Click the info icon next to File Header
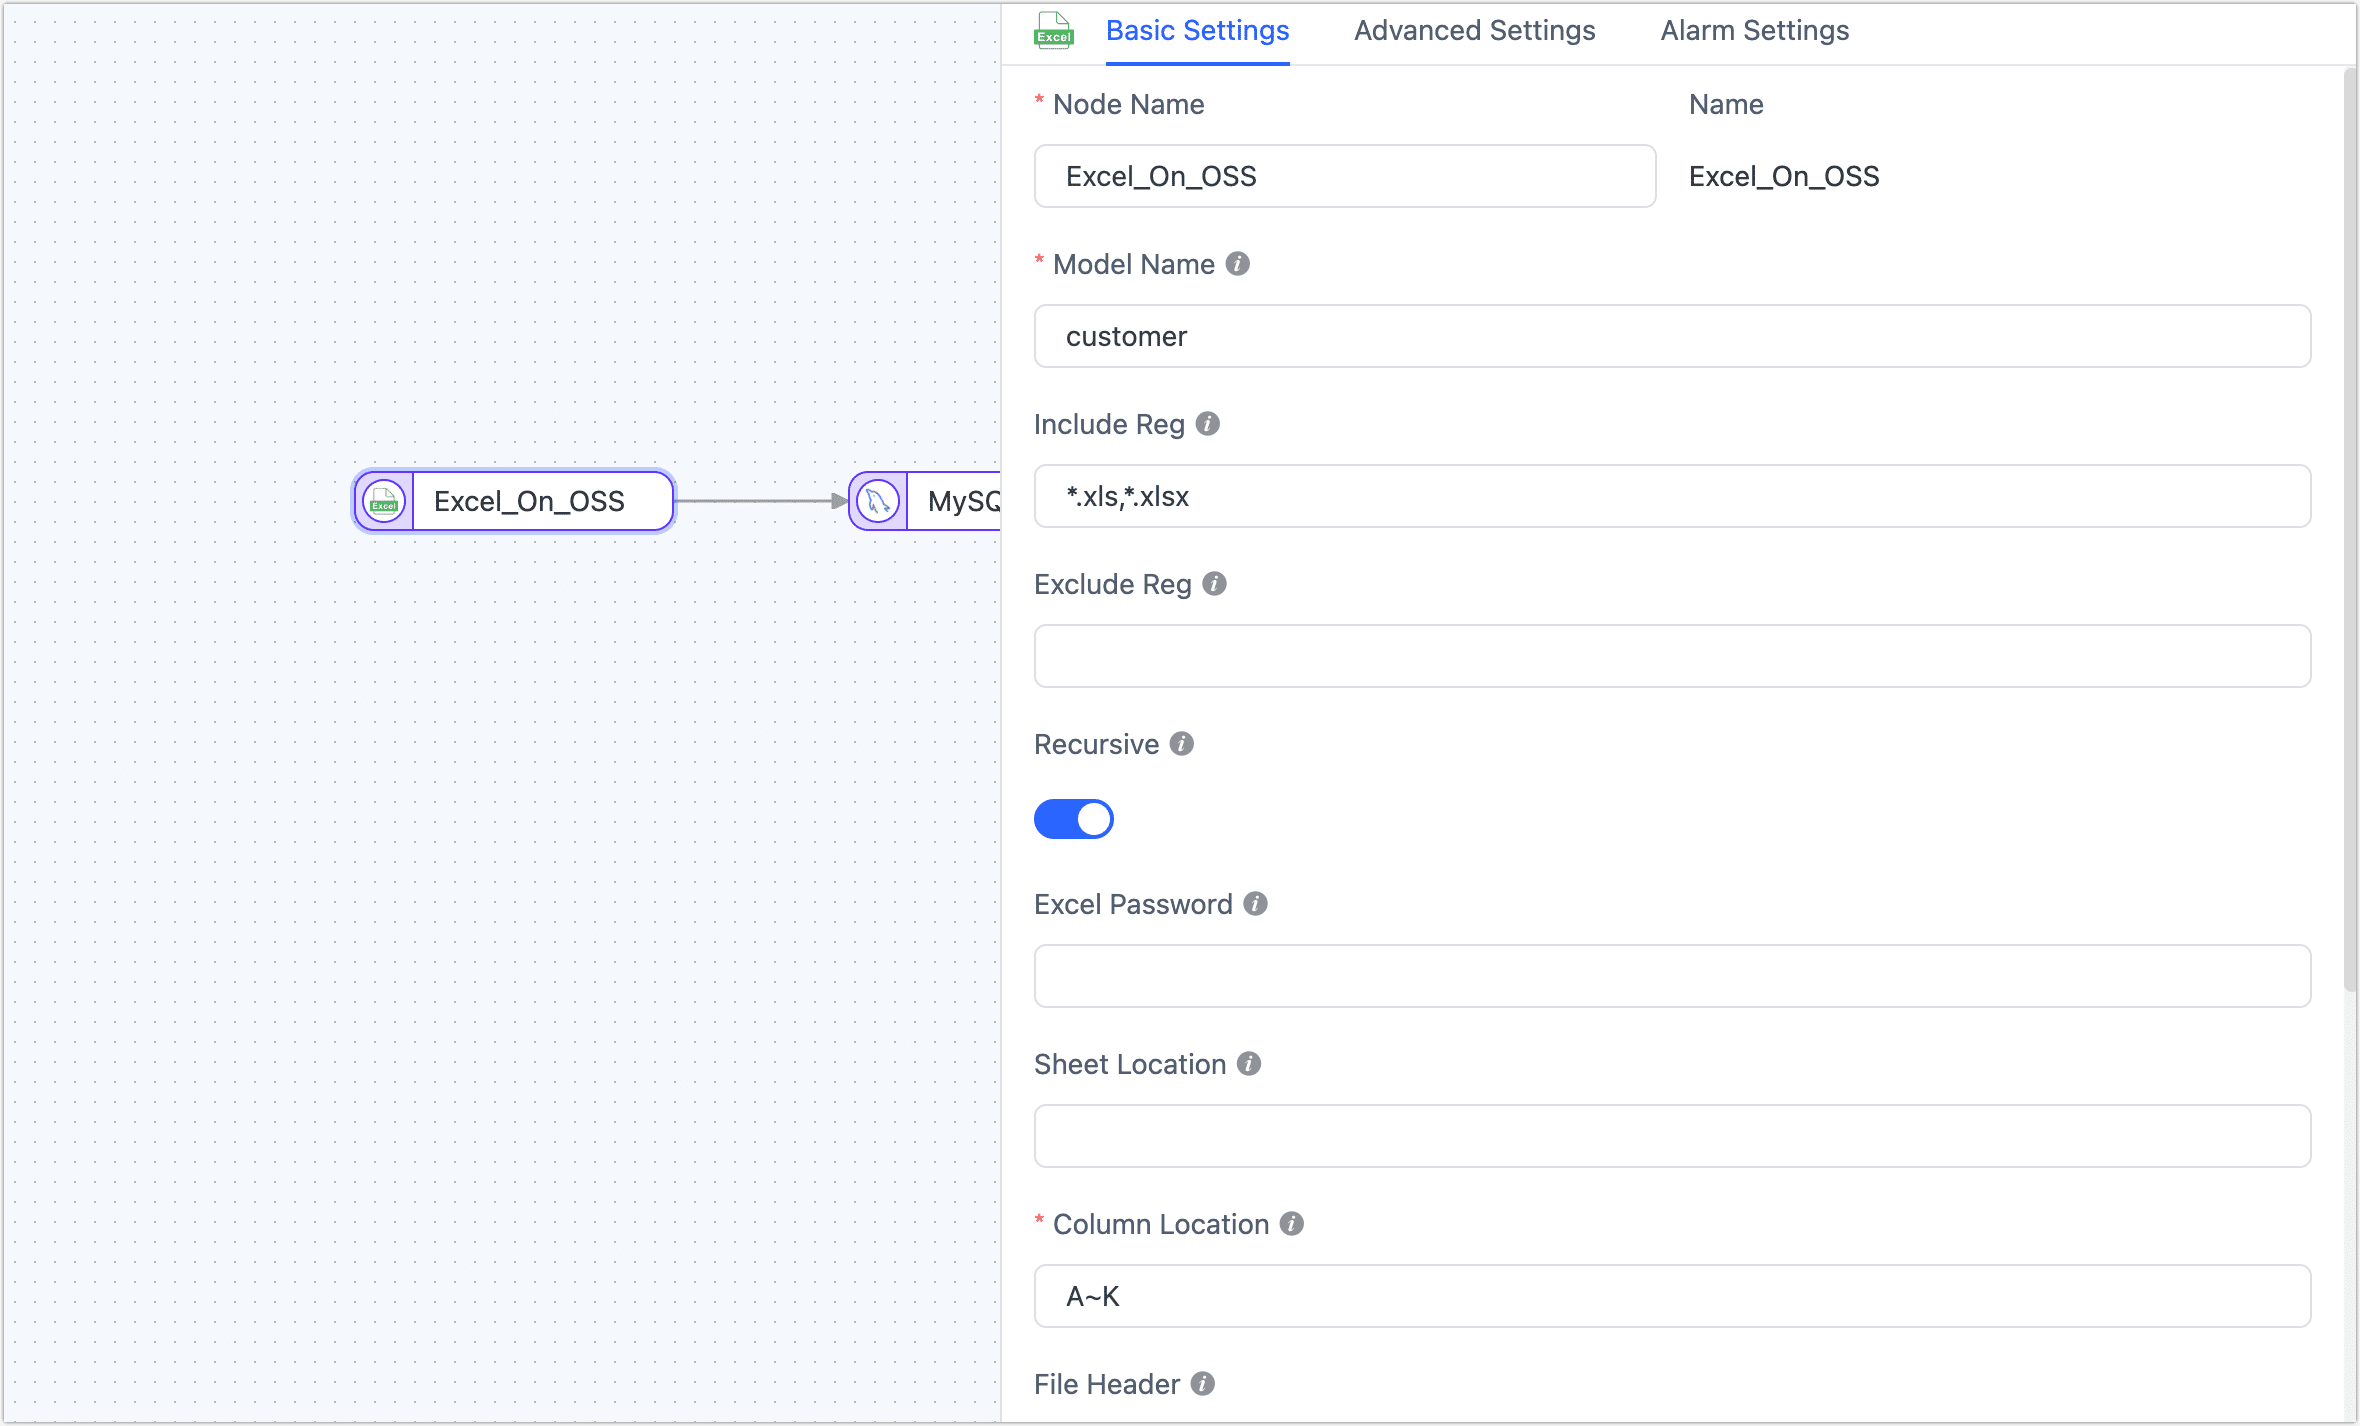The image size is (2360, 1426). [x=1203, y=1384]
